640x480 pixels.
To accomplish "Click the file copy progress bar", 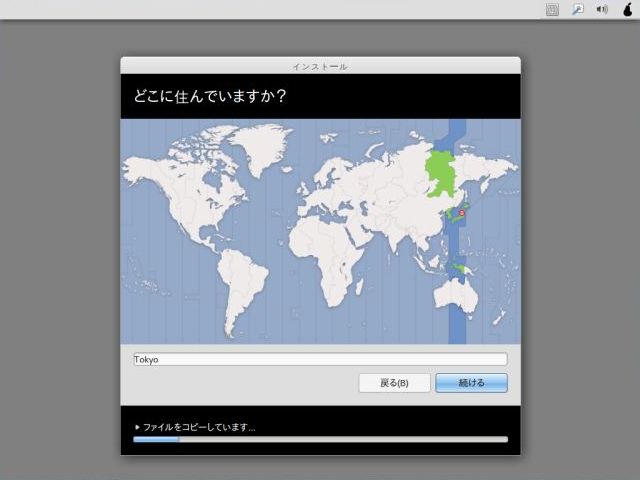I will [x=320, y=439].
